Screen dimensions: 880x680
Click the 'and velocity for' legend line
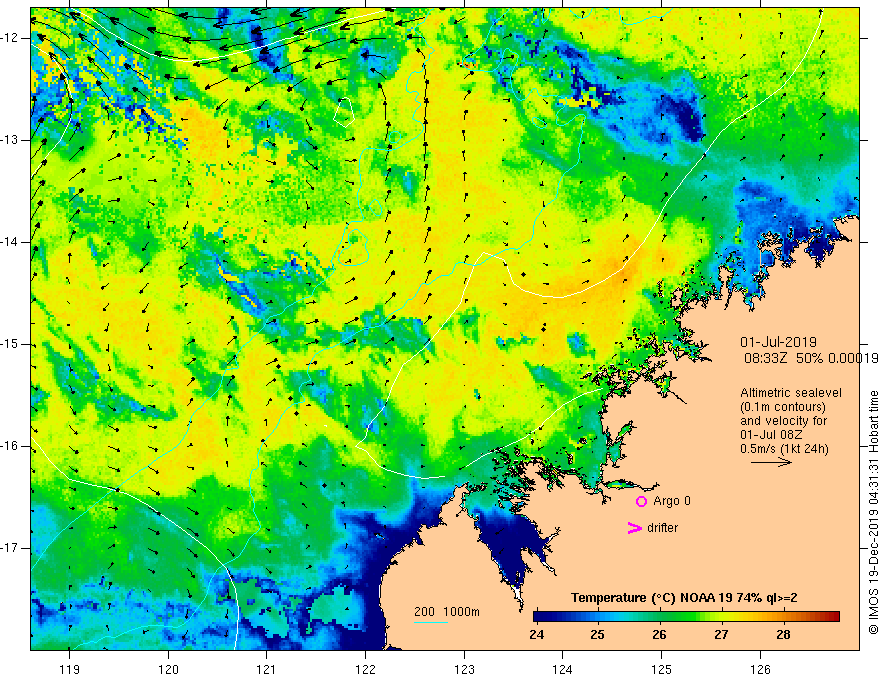[783, 421]
